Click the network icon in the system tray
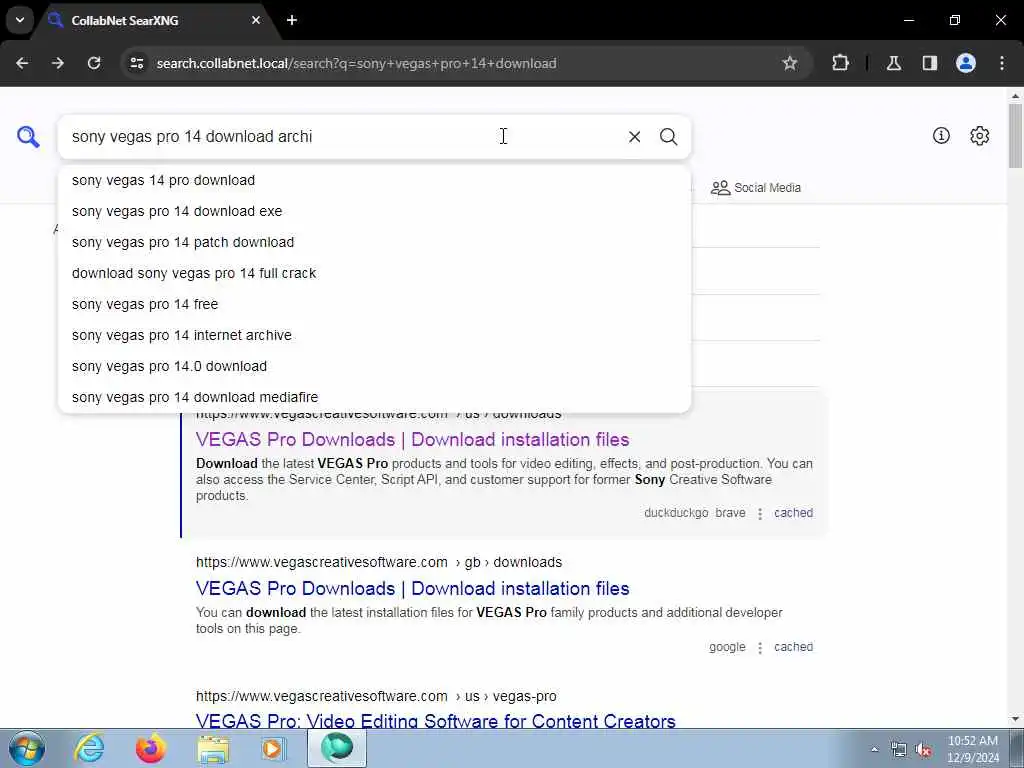 pos(899,750)
